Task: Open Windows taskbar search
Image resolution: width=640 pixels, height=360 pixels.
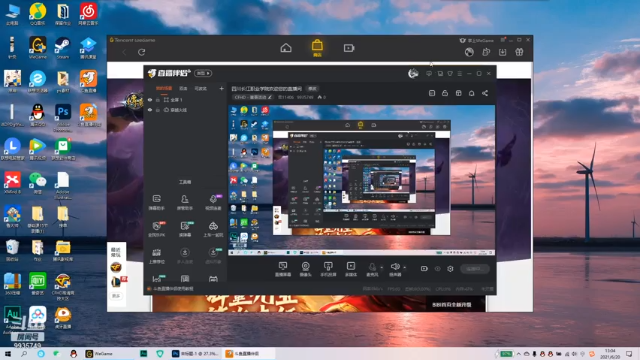Action: (x=24, y=354)
